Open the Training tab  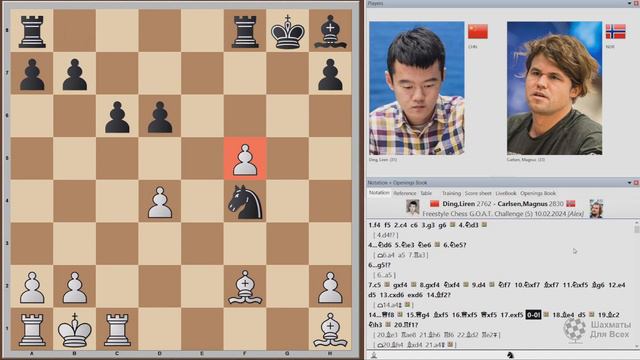pos(451,193)
